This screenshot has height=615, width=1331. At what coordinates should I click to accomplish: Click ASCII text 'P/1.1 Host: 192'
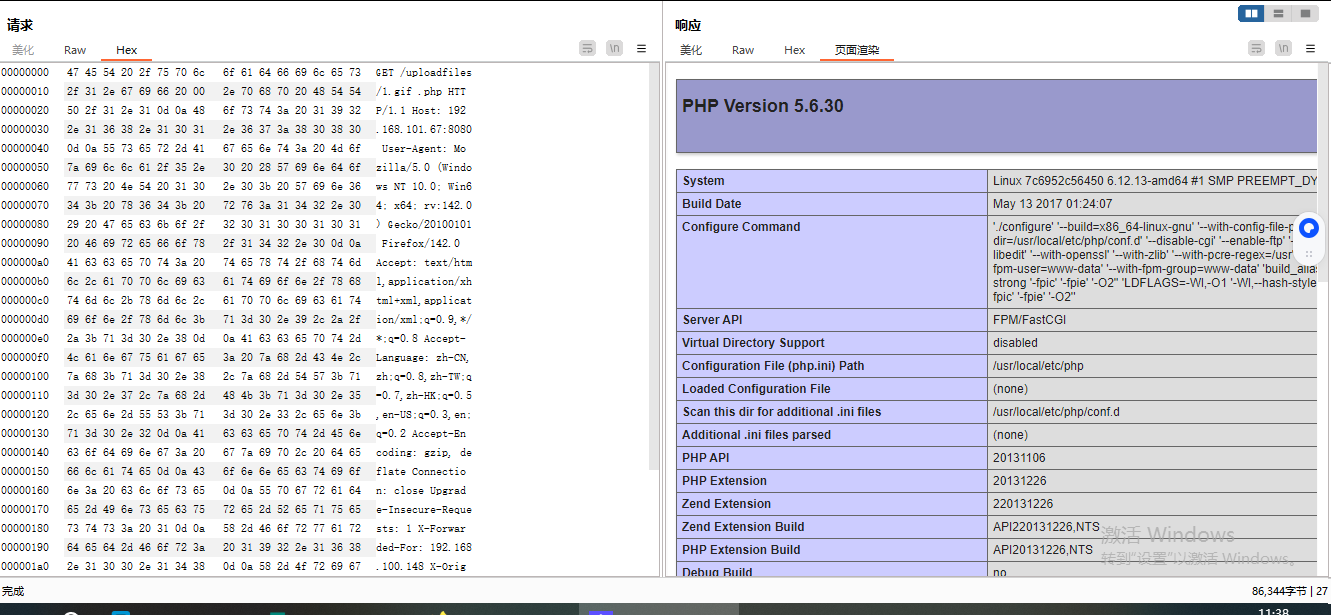point(421,110)
